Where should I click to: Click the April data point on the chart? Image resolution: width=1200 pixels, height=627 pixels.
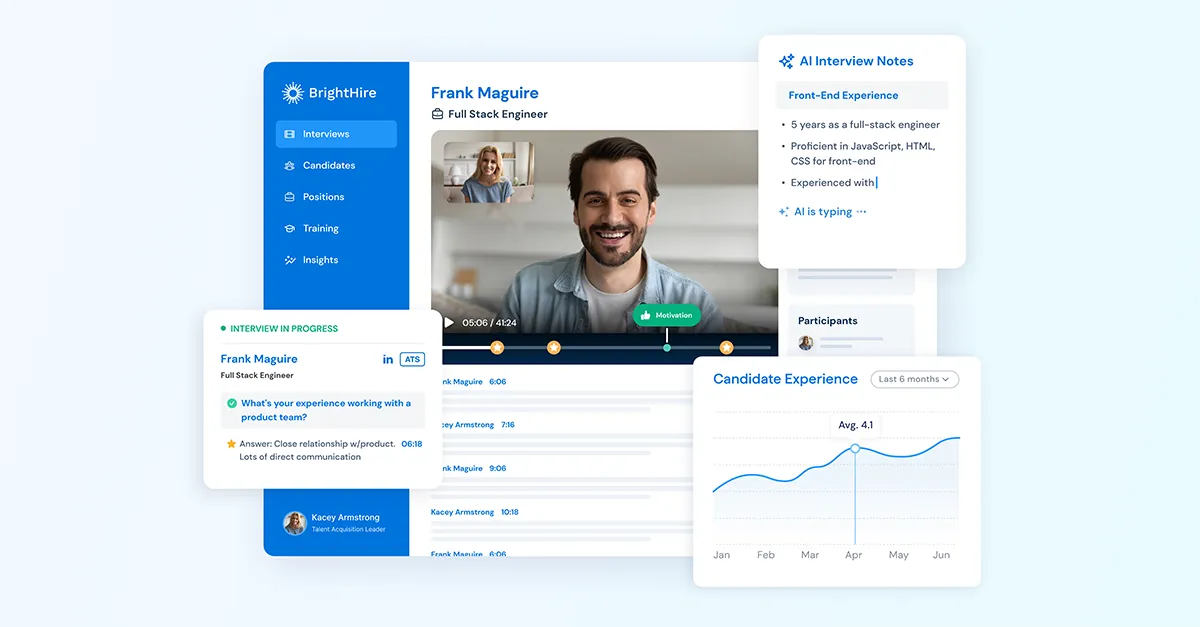pos(855,448)
